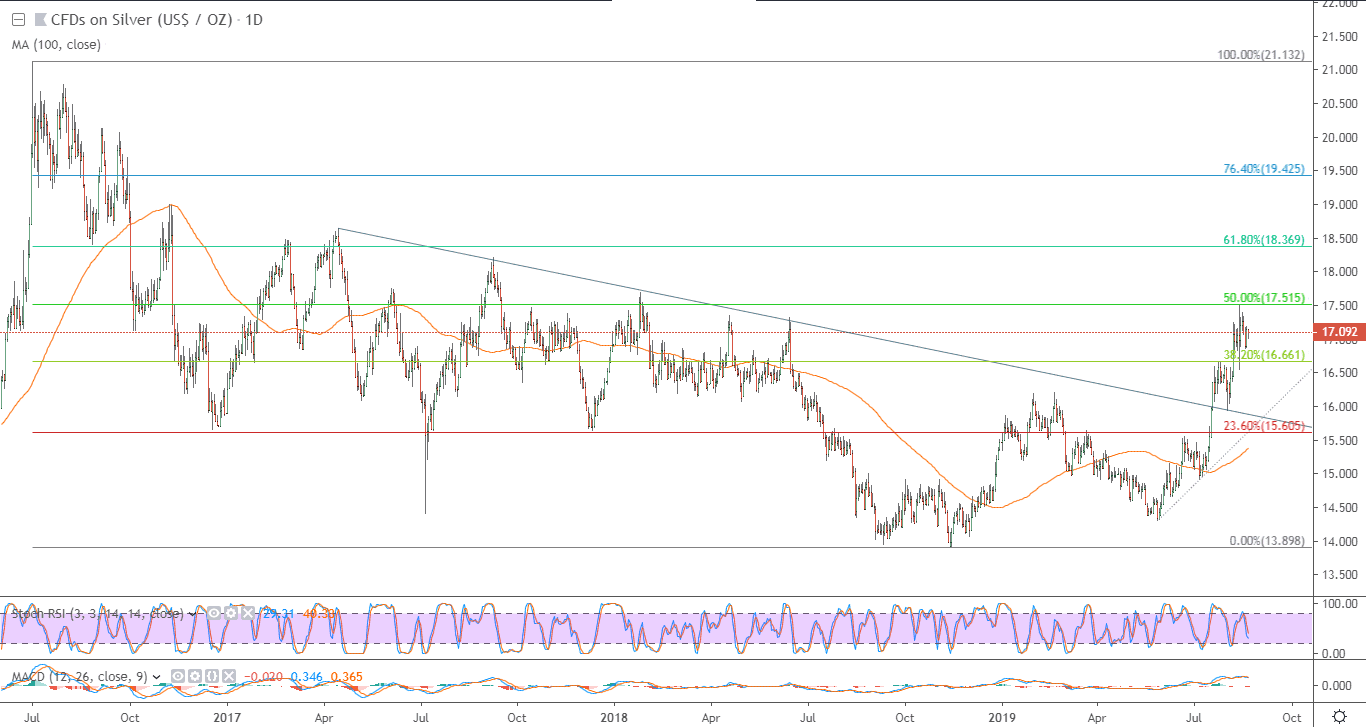Select the MA (100, close) indicator label
The width and height of the screenshot is (1366, 727).
56,44
